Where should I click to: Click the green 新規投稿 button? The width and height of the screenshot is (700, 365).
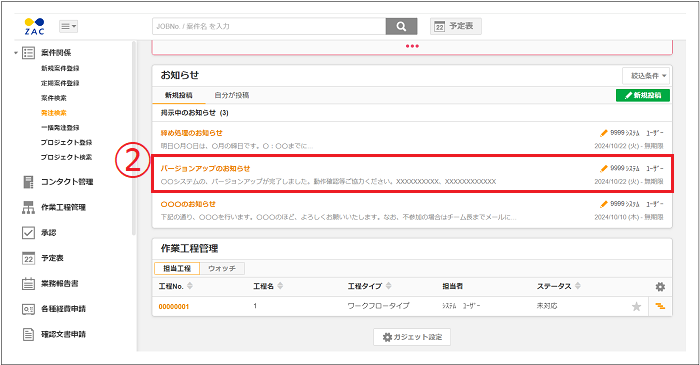[x=643, y=95]
